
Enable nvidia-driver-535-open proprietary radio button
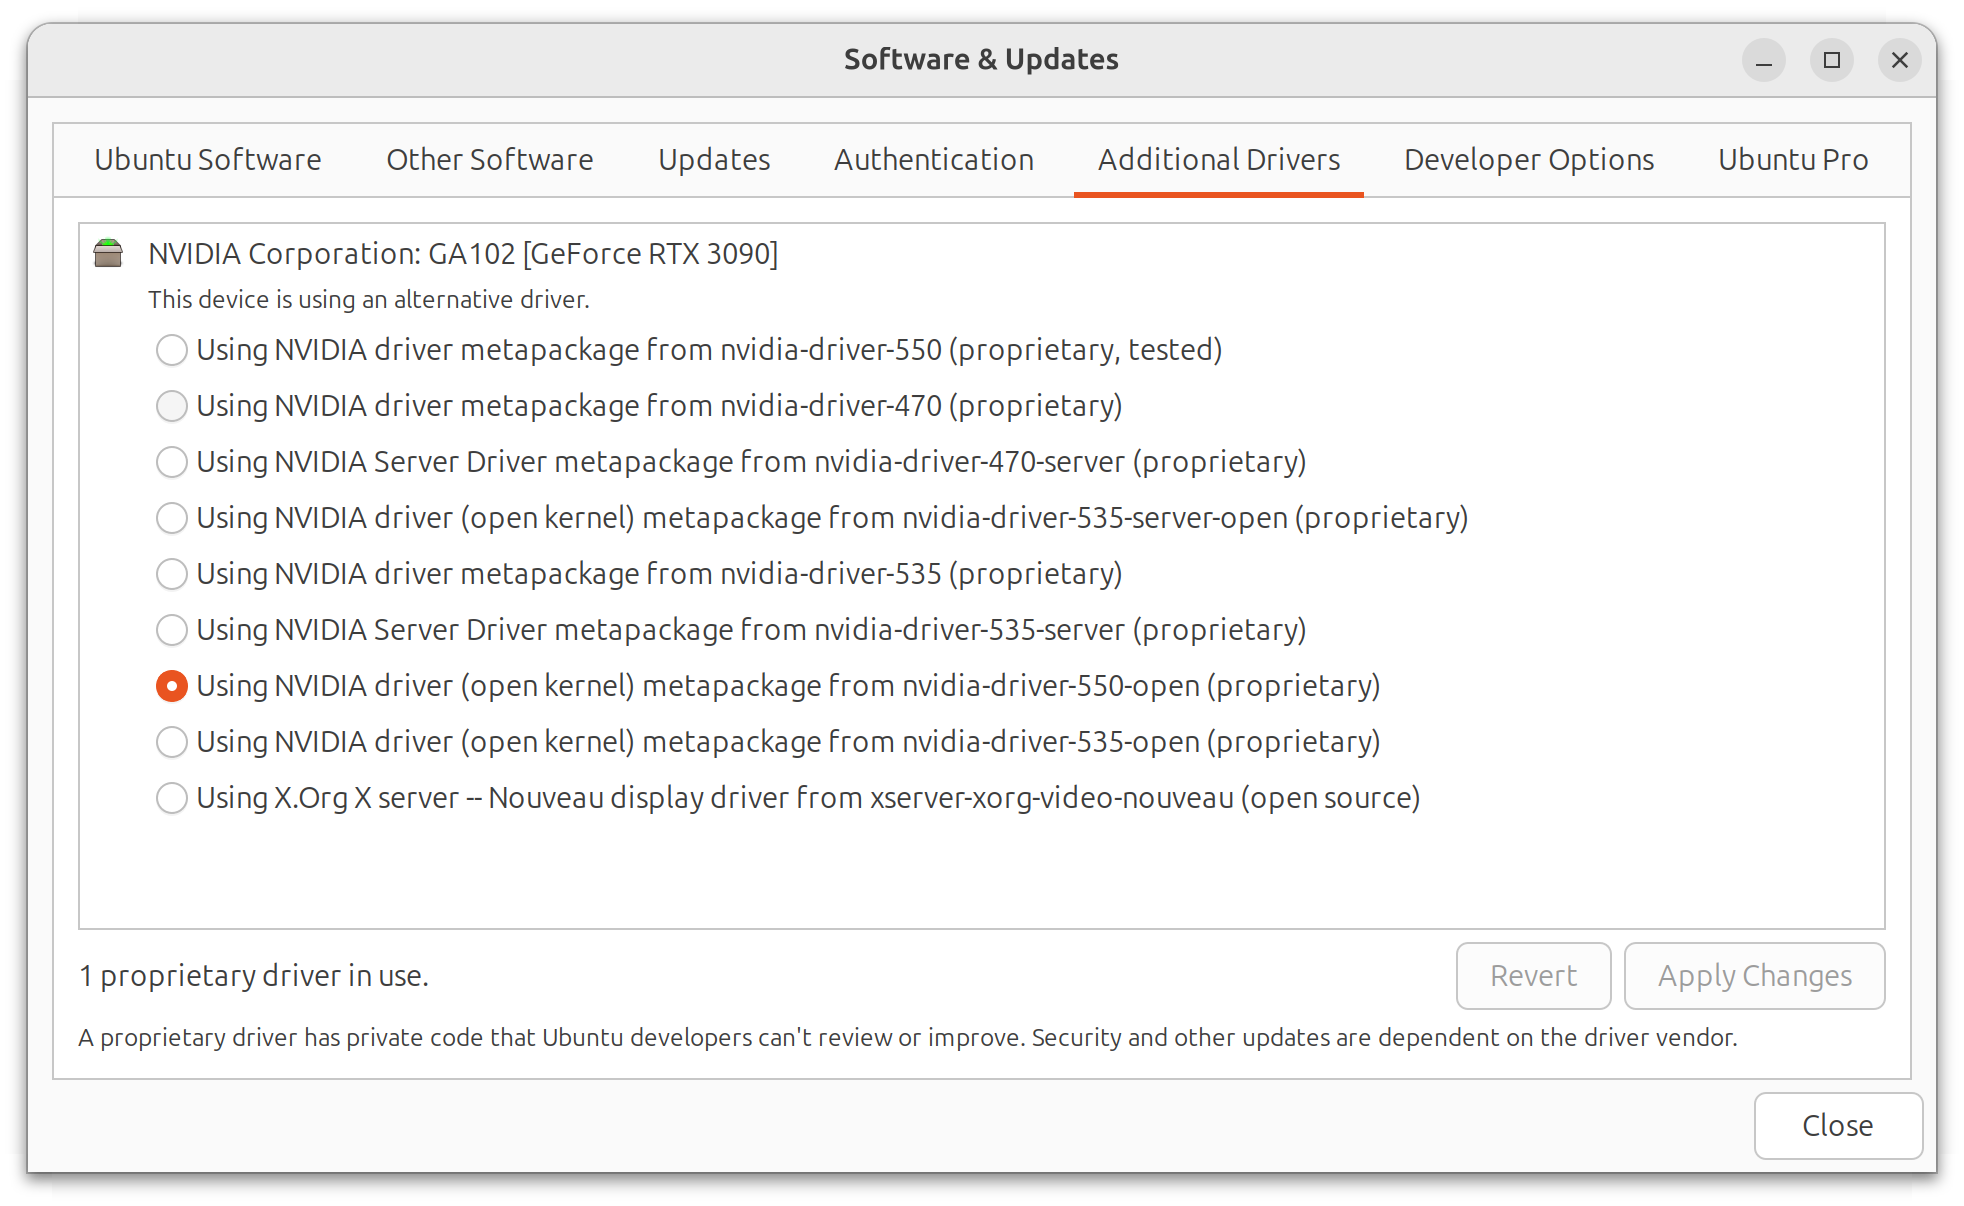point(171,742)
